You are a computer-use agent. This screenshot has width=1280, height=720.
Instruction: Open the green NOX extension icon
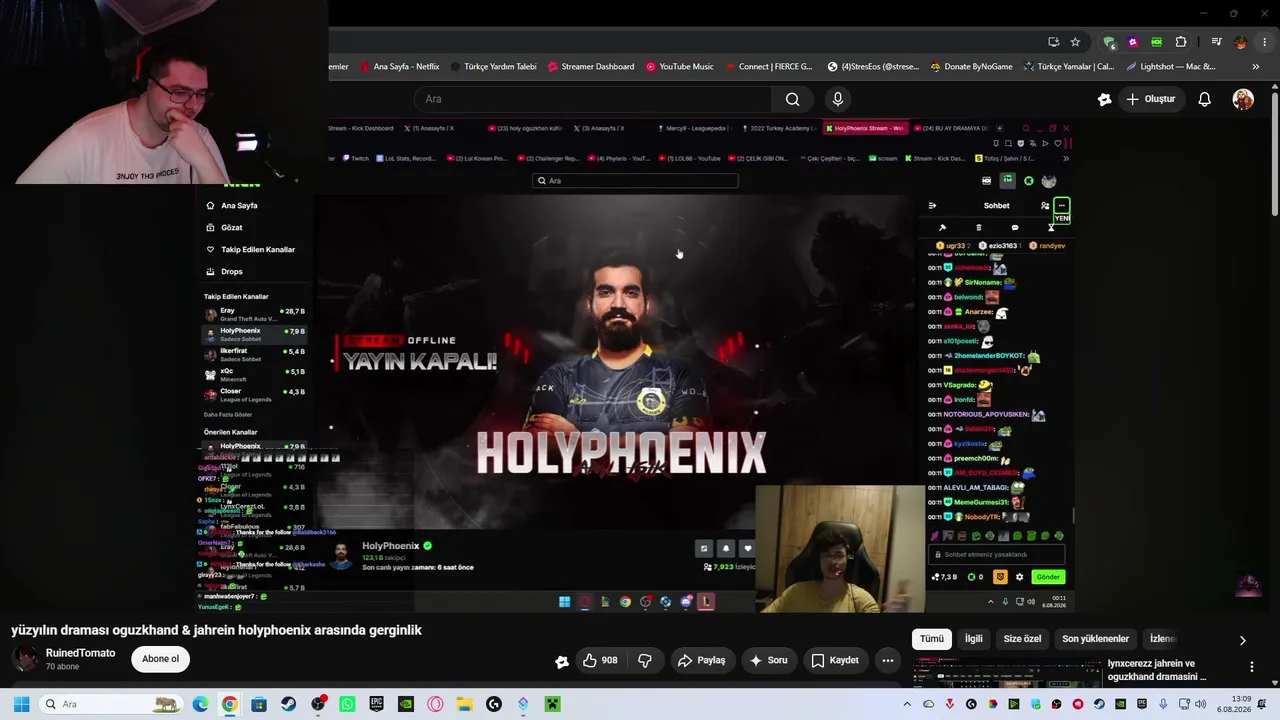click(x=1157, y=42)
